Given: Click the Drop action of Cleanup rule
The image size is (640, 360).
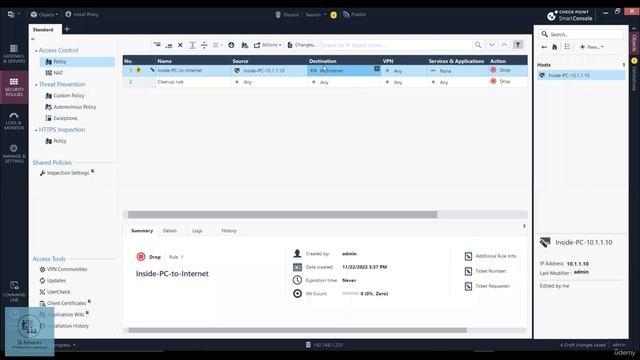Looking at the screenshot, I should pos(500,81).
